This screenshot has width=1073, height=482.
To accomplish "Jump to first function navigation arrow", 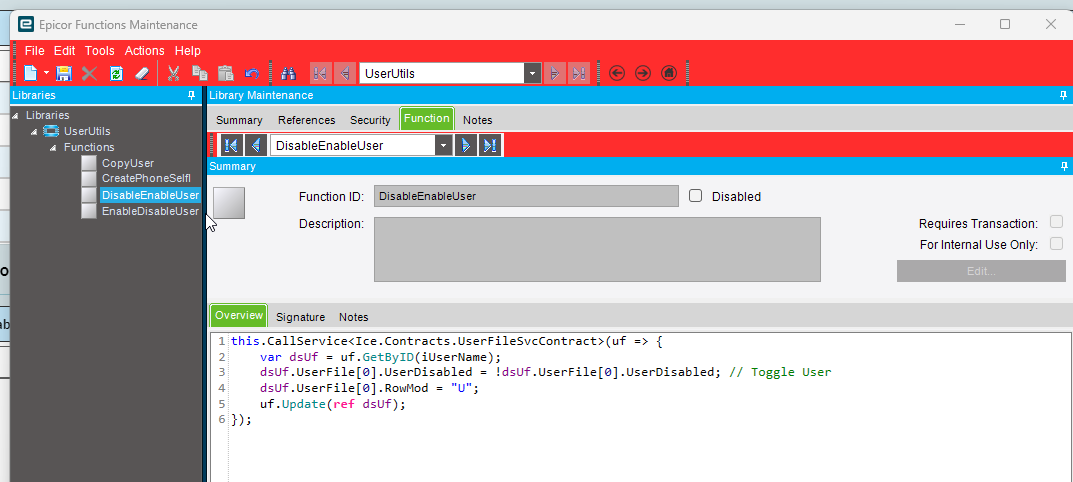I will 231,145.
